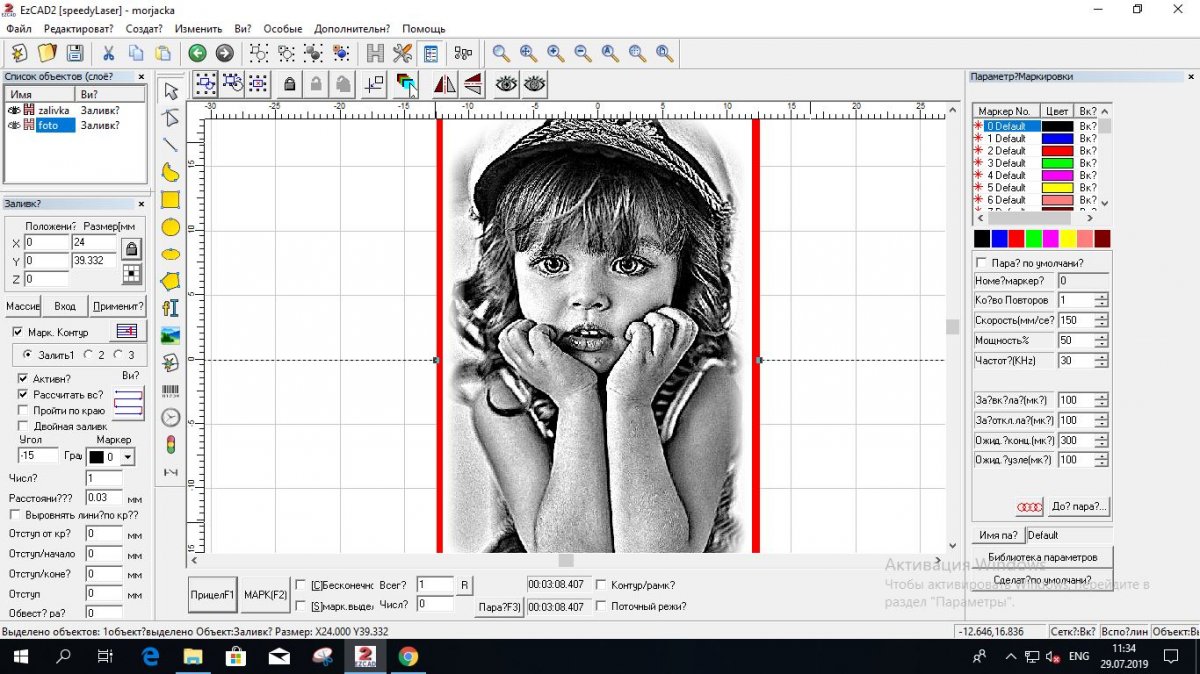This screenshot has height=674, width=1200.
Task: Click the Save floppy disk icon
Action: pyautogui.click(x=75, y=53)
